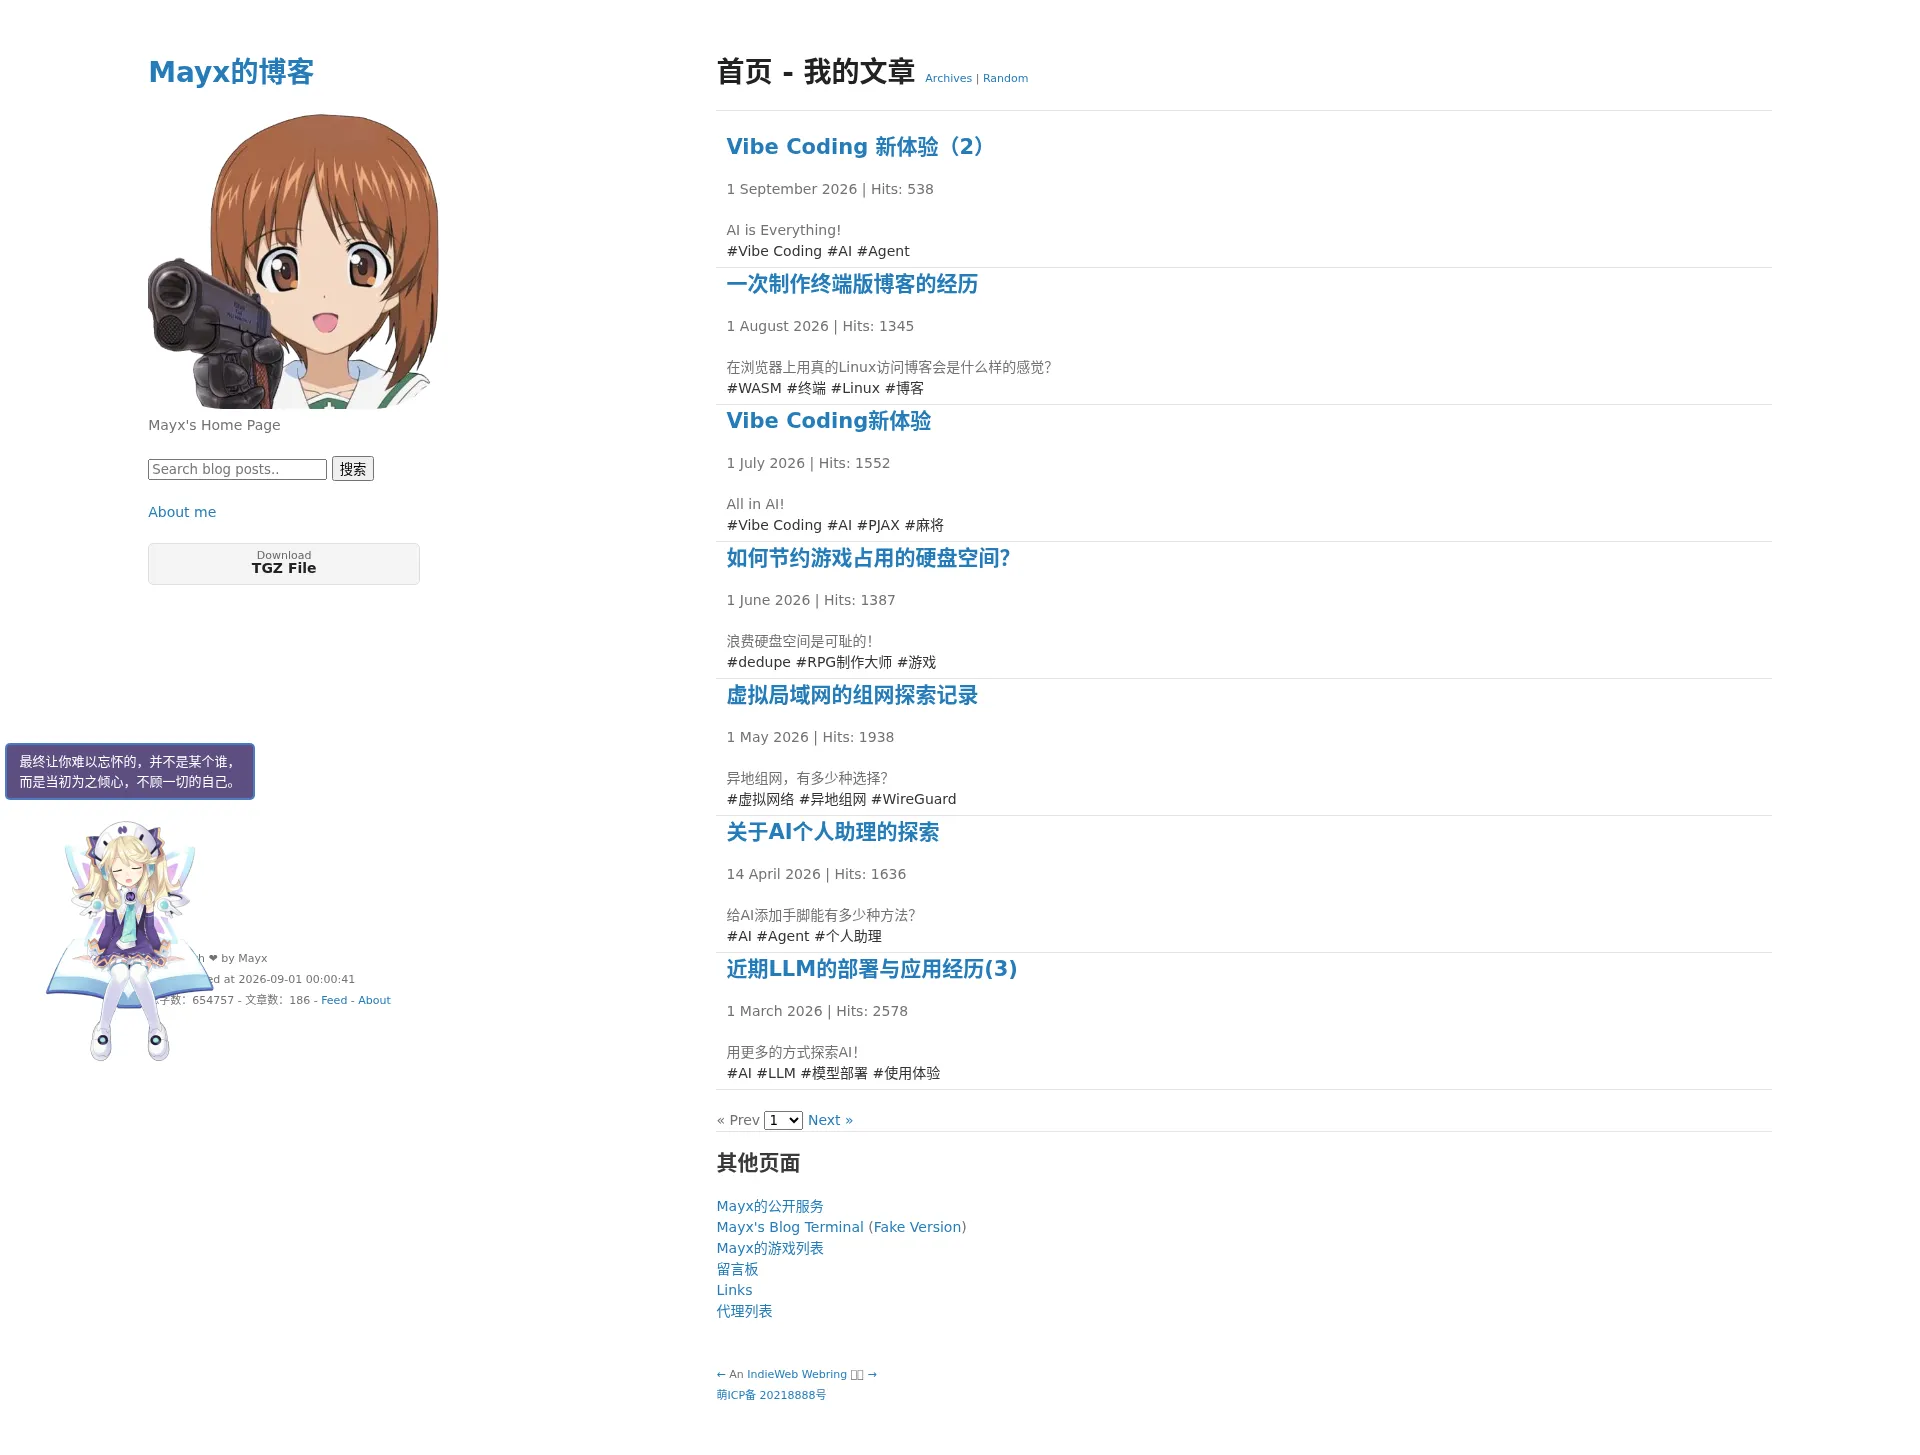Screen dimensions: 1920x1455
Task: Click text '给AI添加手脚能有多少种方法?'
Action: (821, 915)
